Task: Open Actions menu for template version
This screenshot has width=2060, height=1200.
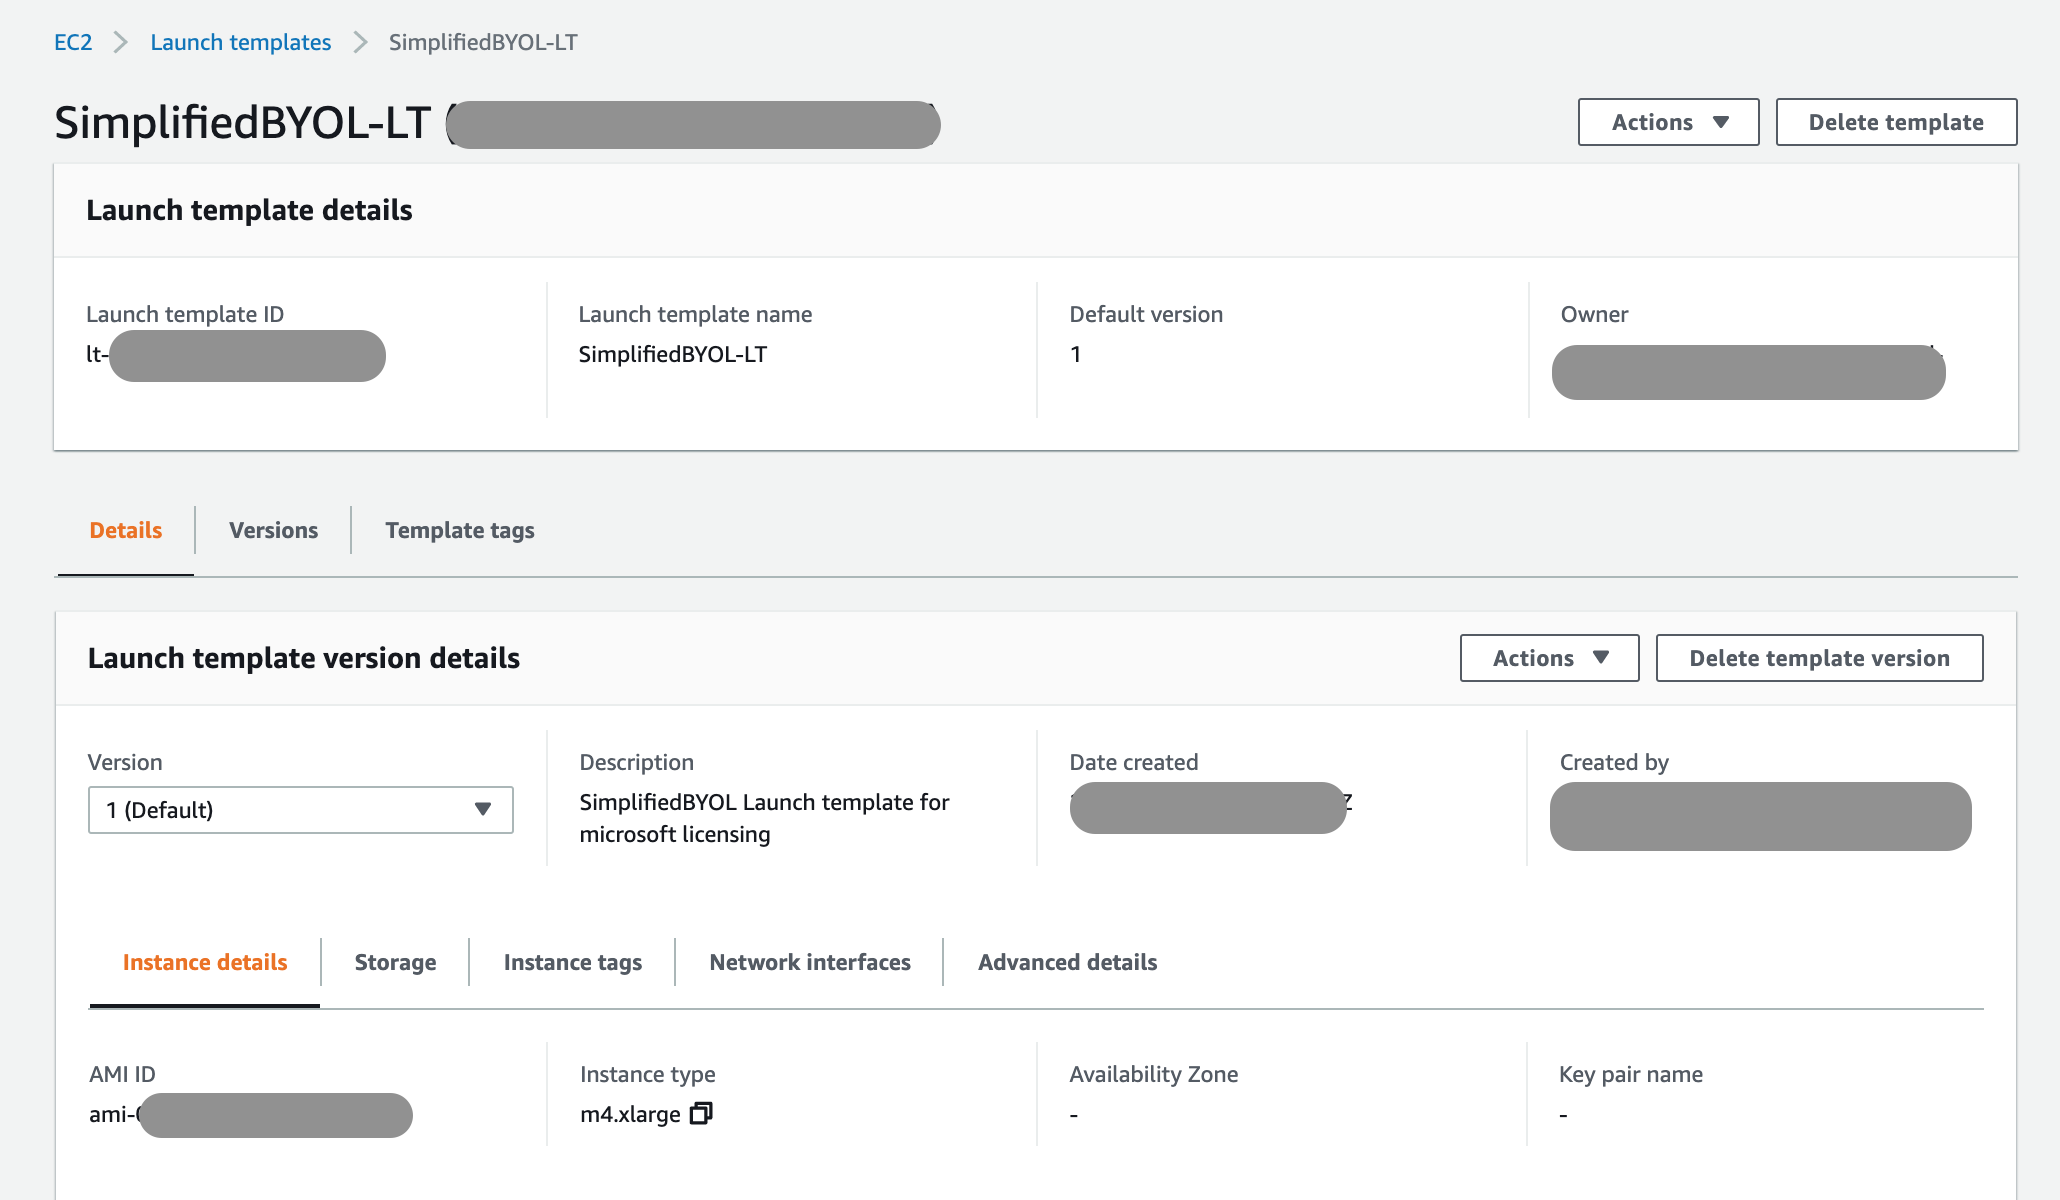Action: tap(1549, 658)
